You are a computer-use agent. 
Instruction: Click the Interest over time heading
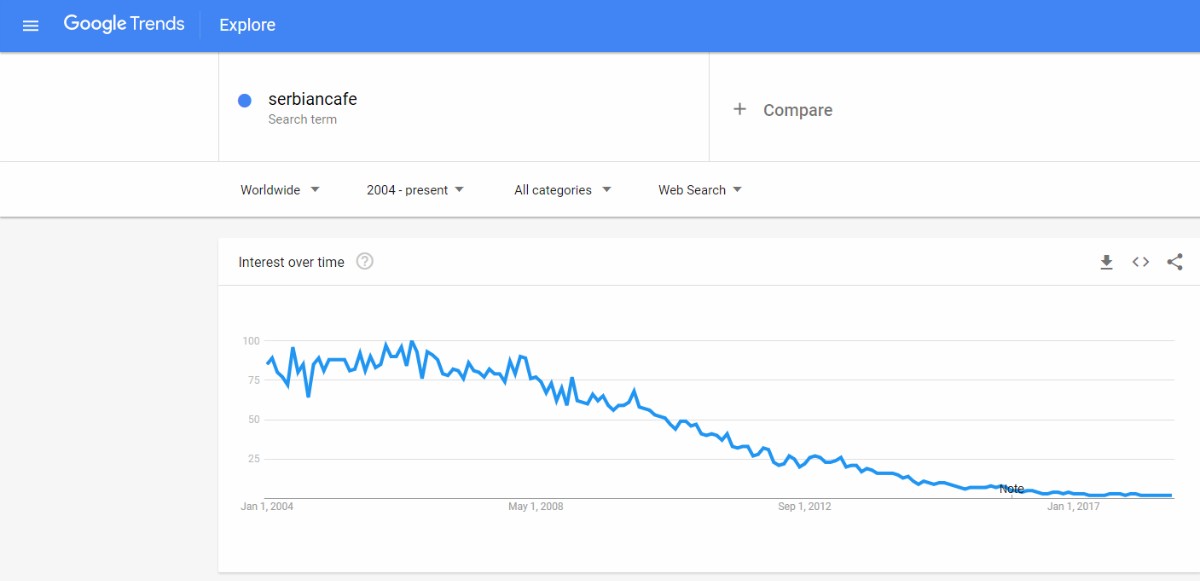coord(291,262)
